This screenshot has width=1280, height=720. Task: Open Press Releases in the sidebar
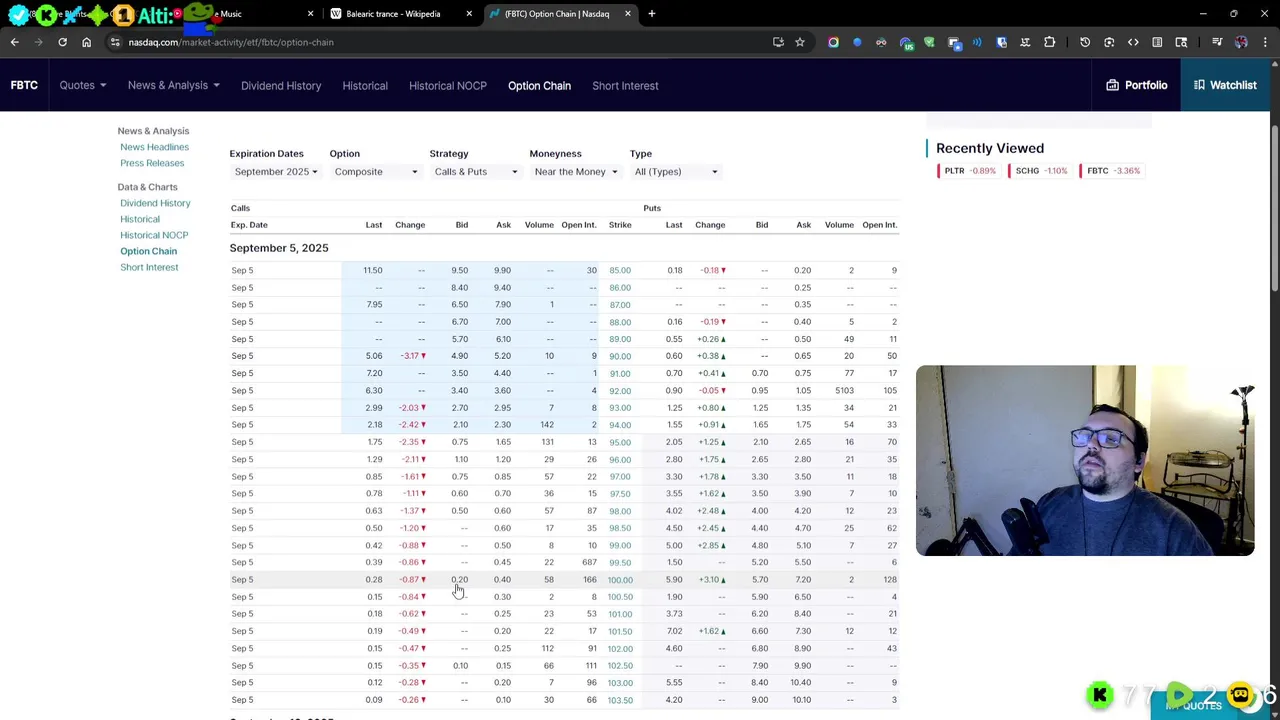[152, 163]
